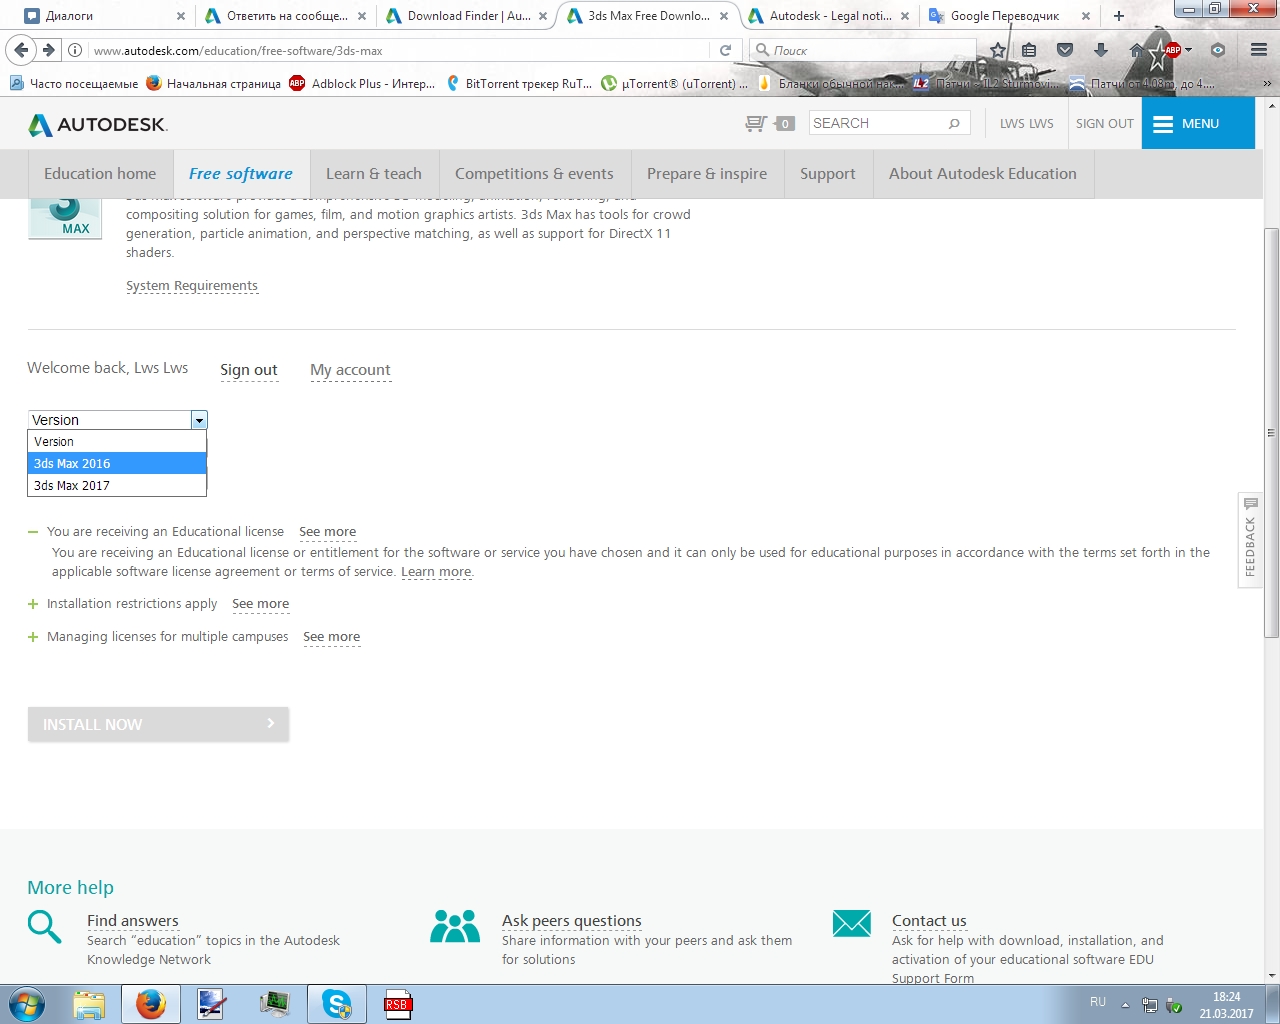
Task: Open the System Requirements link
Action: (x=192, y=286)
